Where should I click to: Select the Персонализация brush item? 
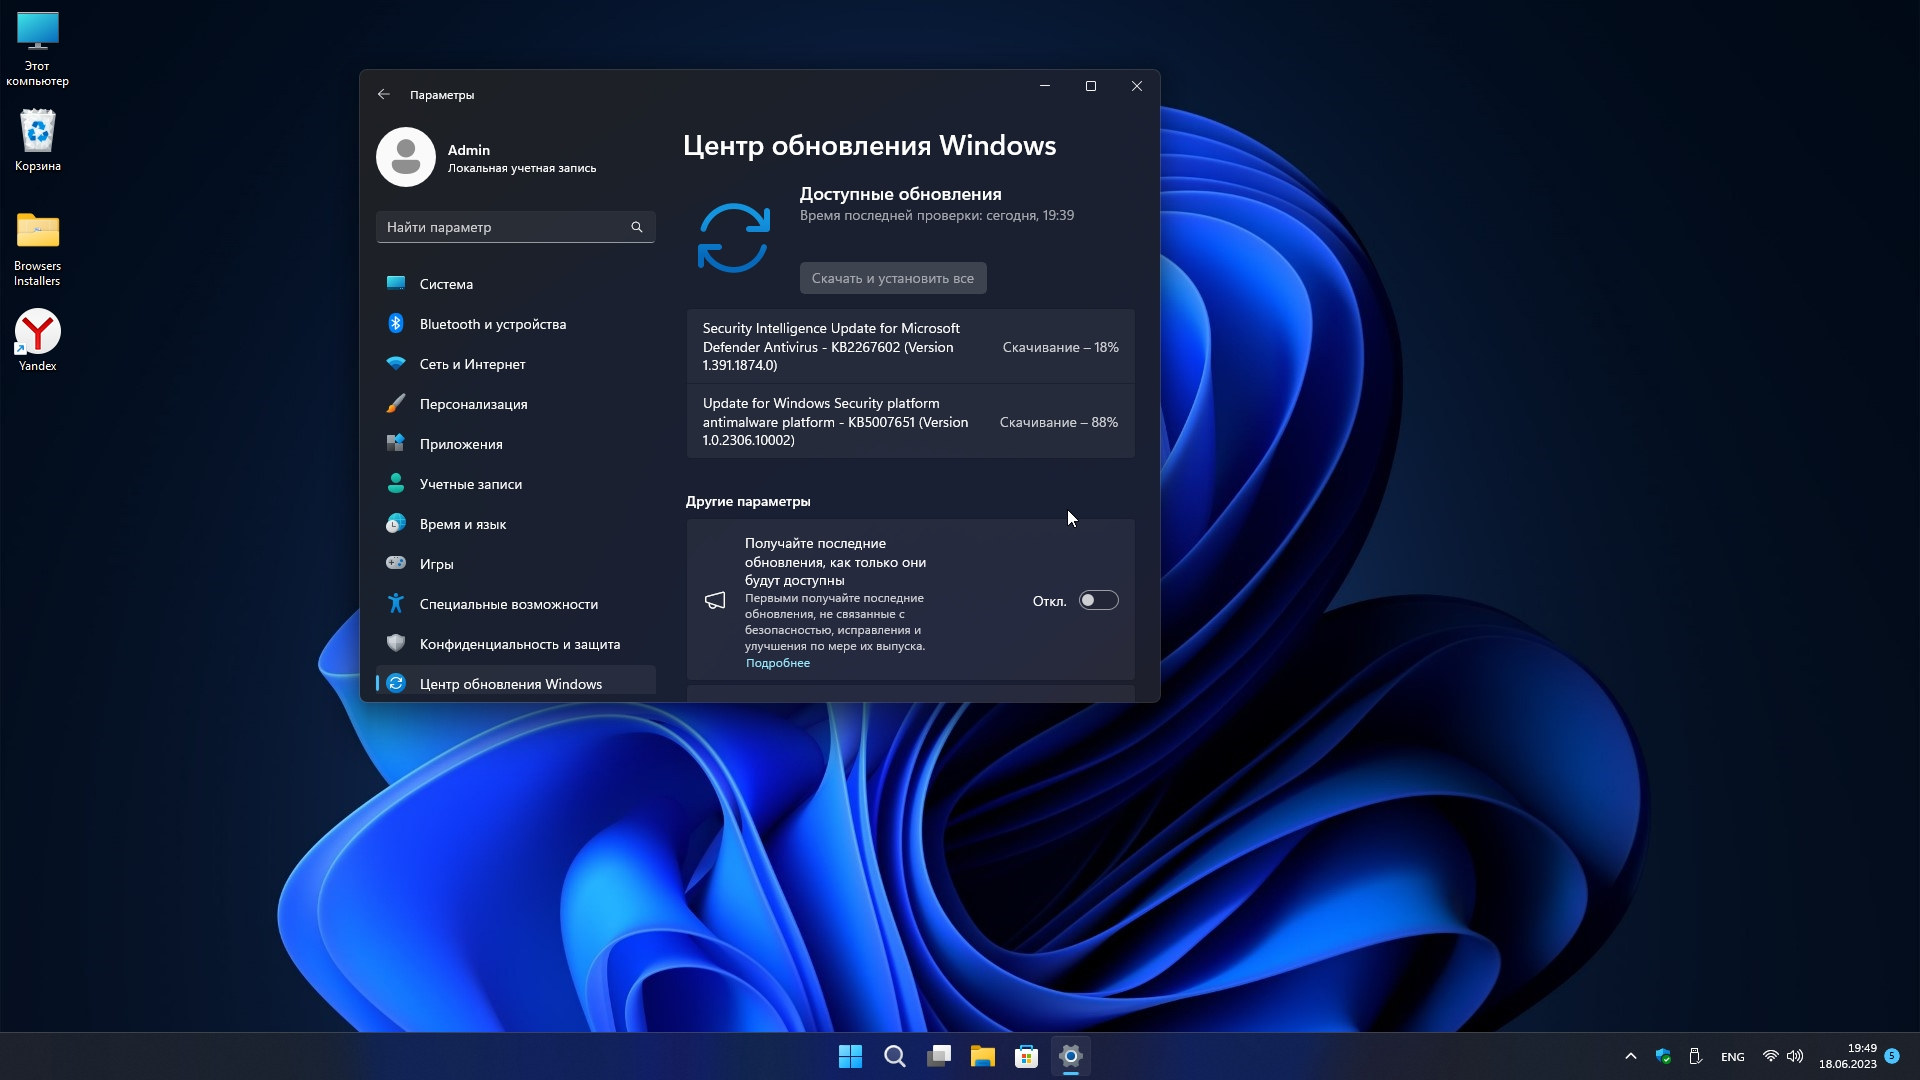tap(473, 404)
